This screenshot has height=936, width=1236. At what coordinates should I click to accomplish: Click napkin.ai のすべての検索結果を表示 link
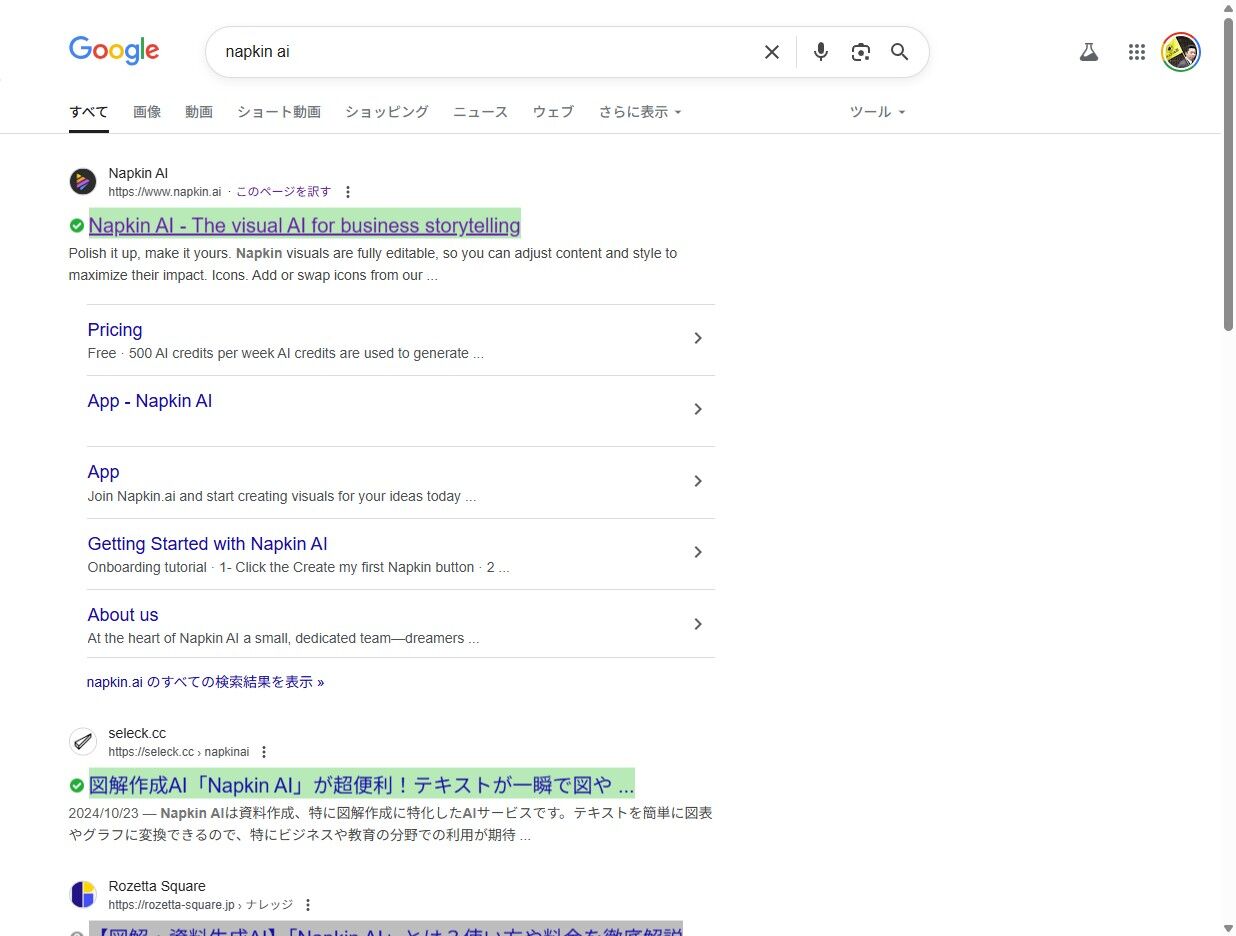coord(205,682)
